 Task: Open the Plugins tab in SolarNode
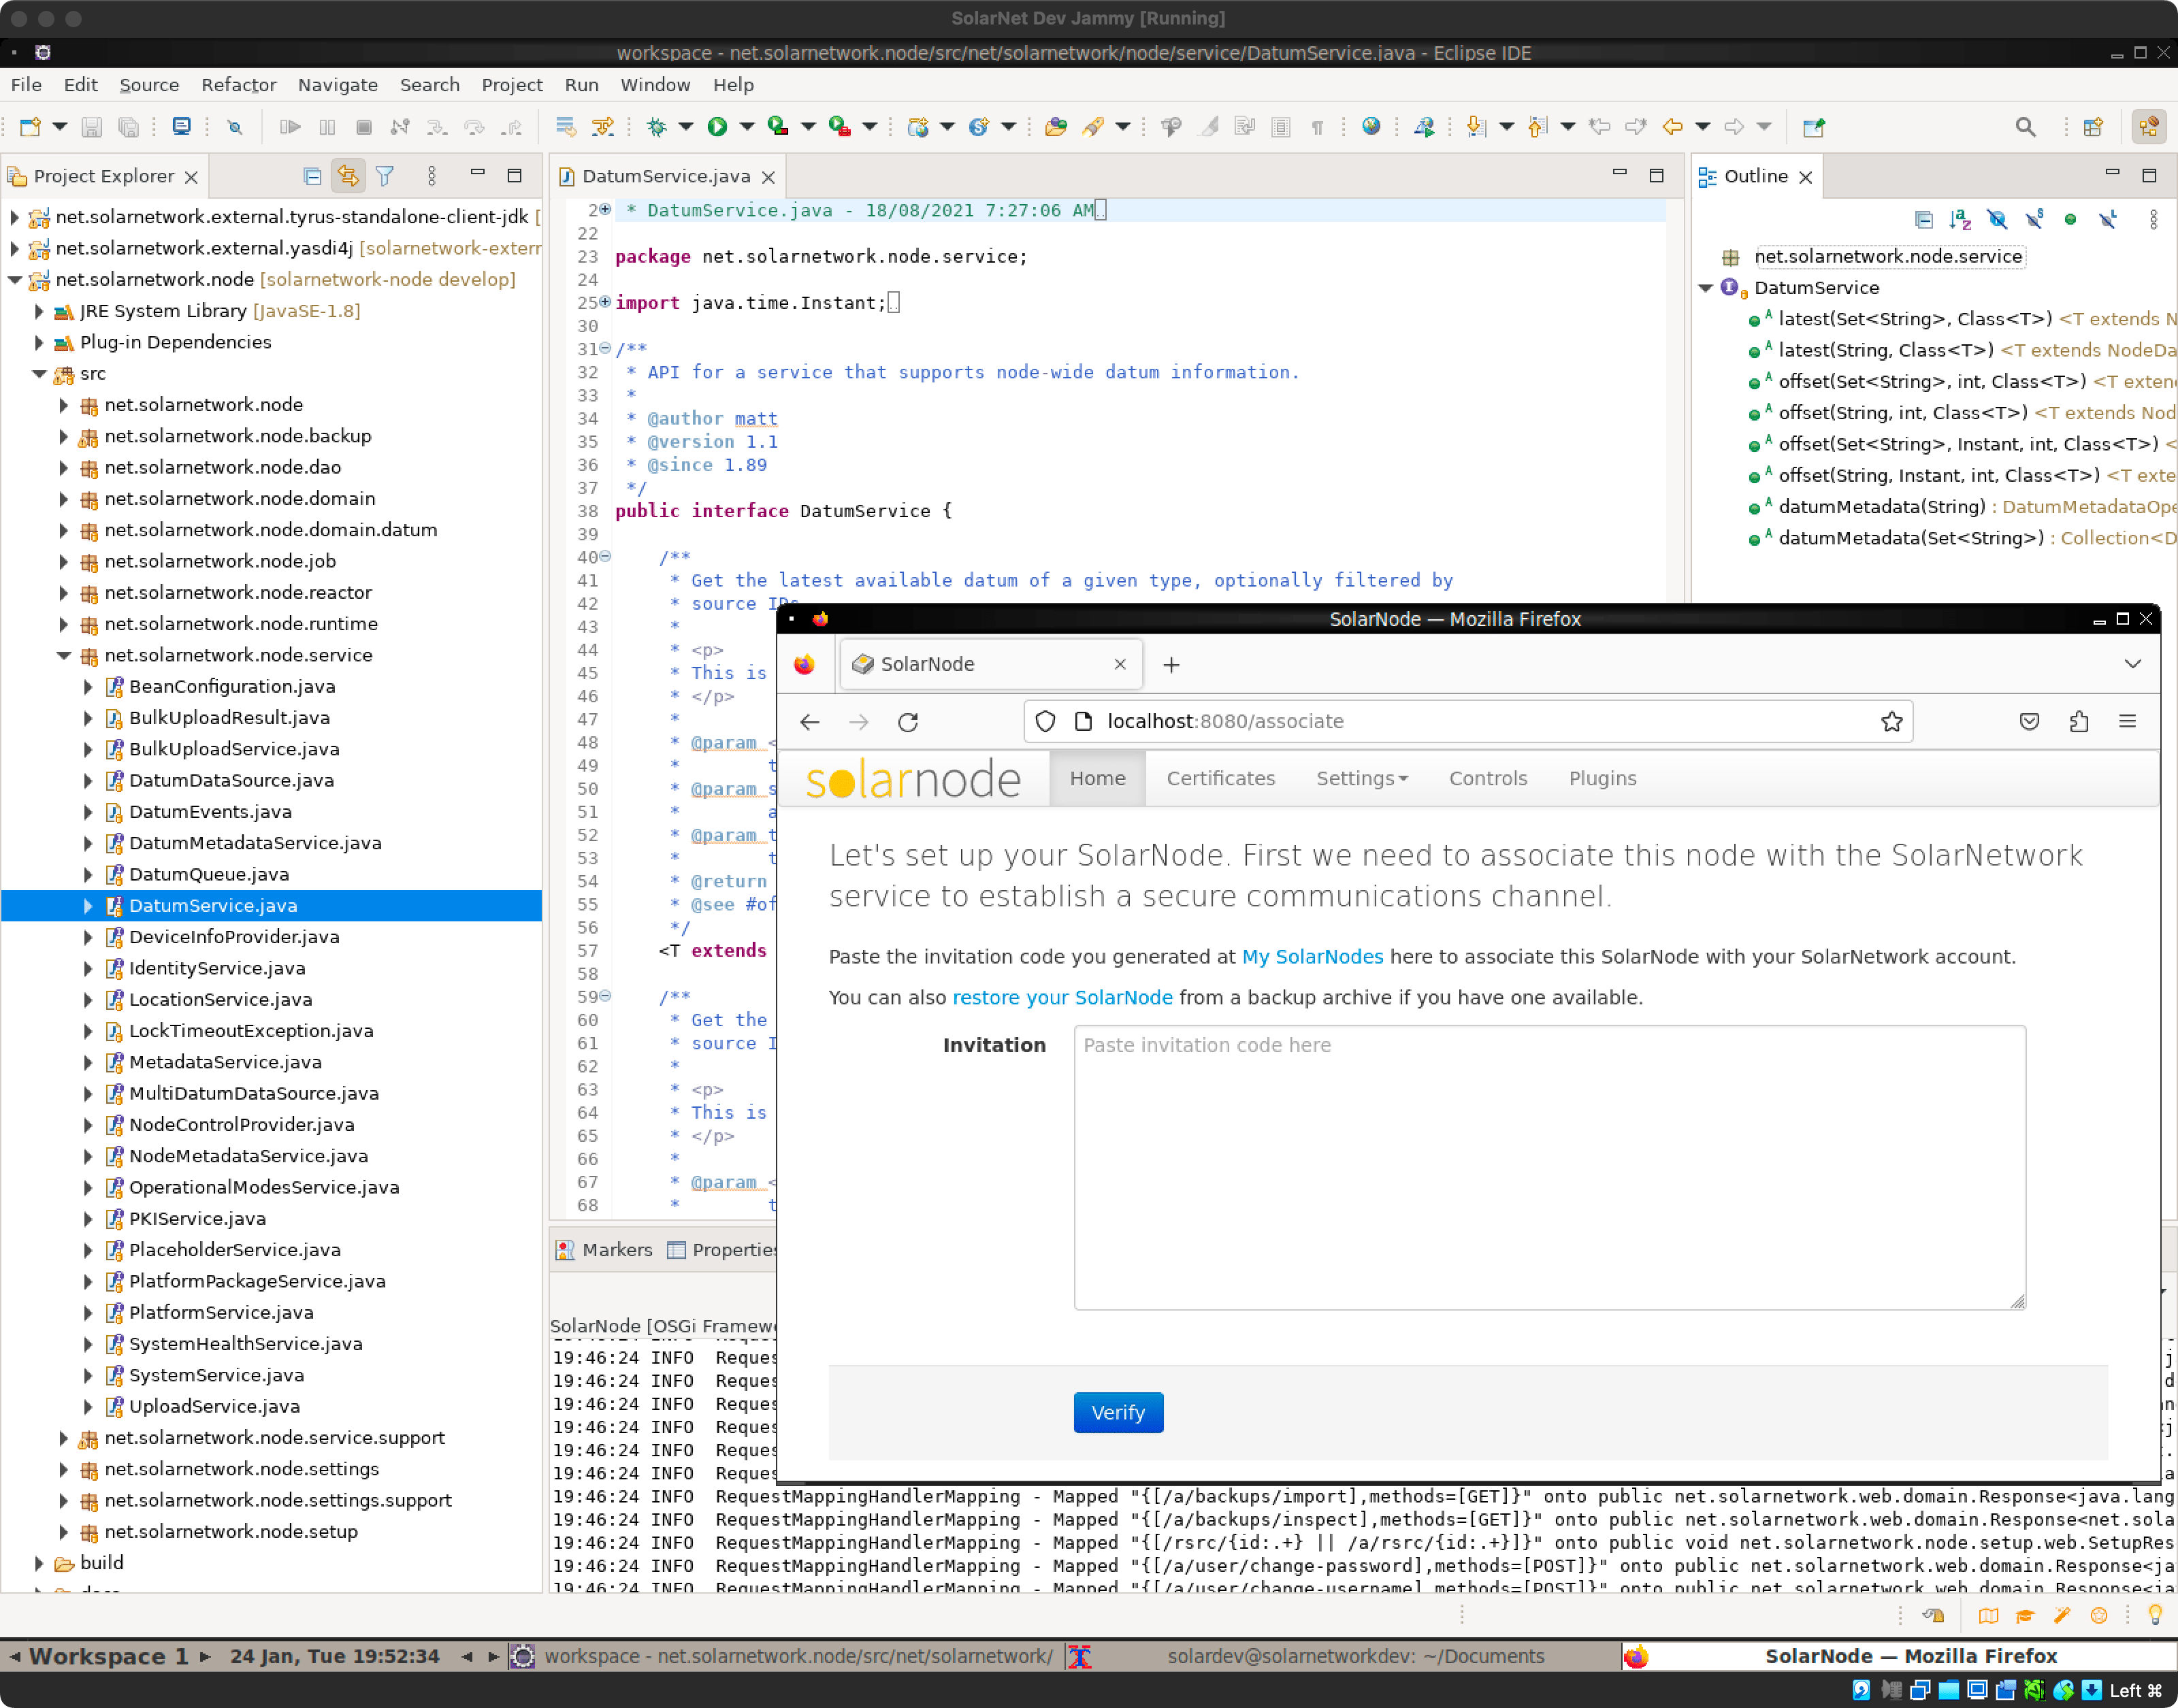(x=1602, y=778)
